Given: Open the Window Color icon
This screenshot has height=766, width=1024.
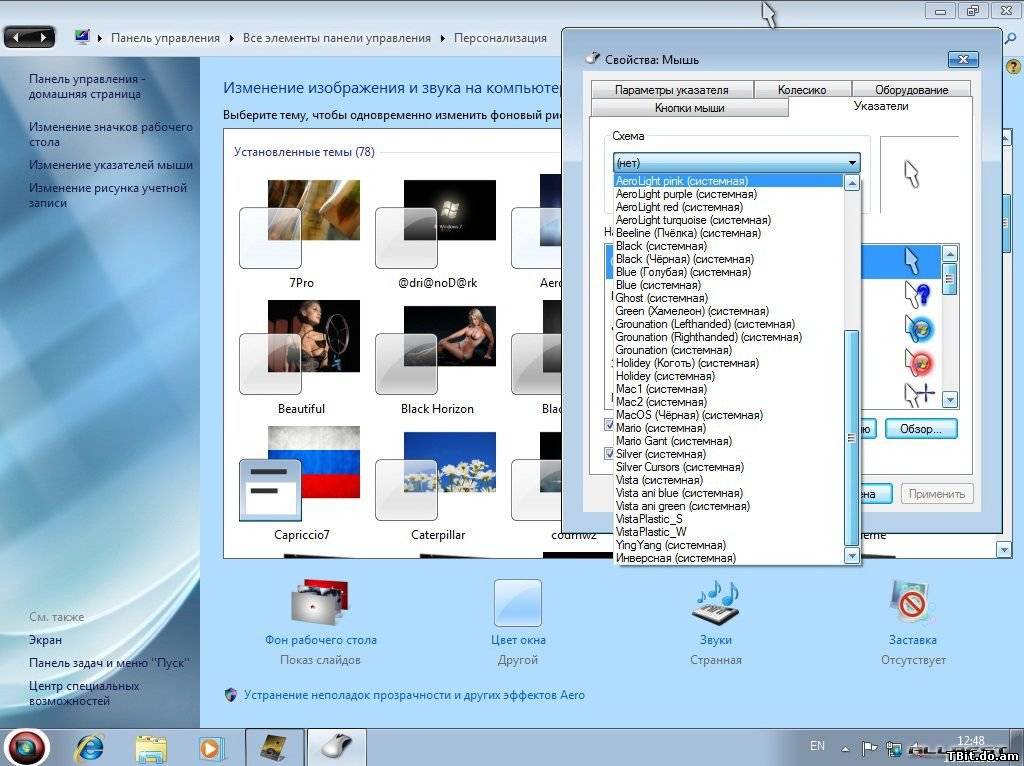Looking at the screenshot, I should tap(517, 603).
